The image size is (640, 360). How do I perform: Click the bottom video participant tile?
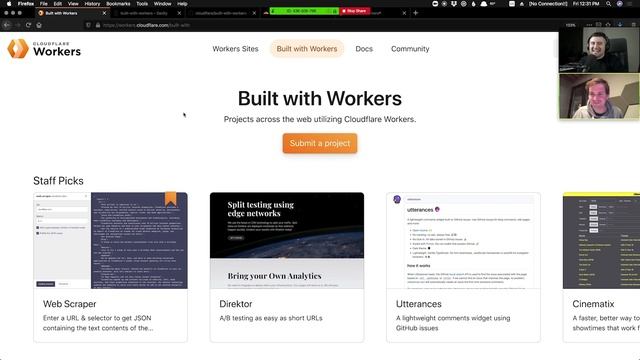[599, 96]
